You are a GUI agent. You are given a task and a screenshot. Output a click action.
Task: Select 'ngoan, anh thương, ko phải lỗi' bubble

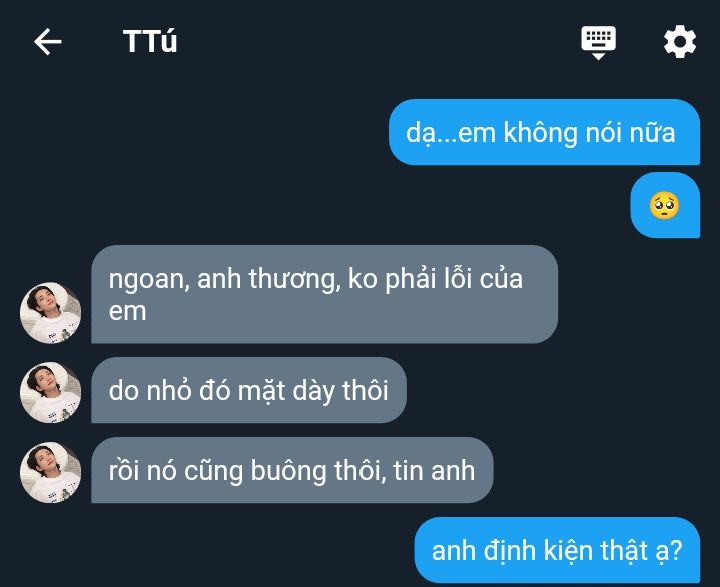(325, 294)
